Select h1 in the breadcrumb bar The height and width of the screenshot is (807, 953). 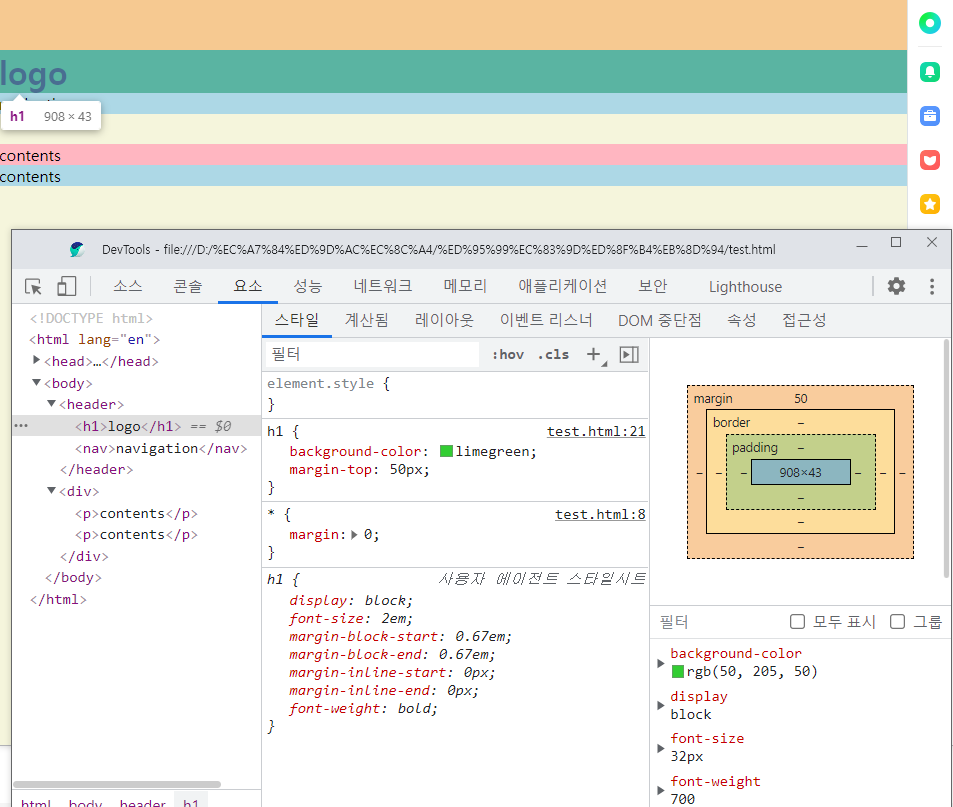(191, 802)
